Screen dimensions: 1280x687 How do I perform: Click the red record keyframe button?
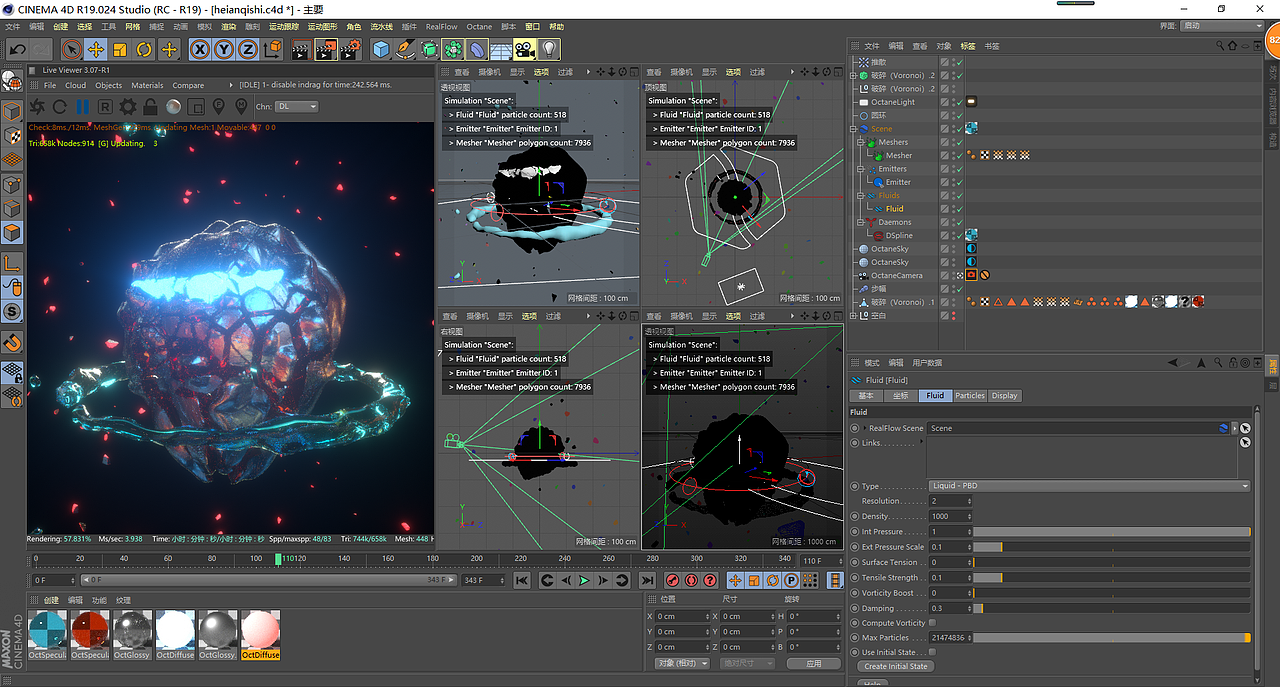coord(673,580)
